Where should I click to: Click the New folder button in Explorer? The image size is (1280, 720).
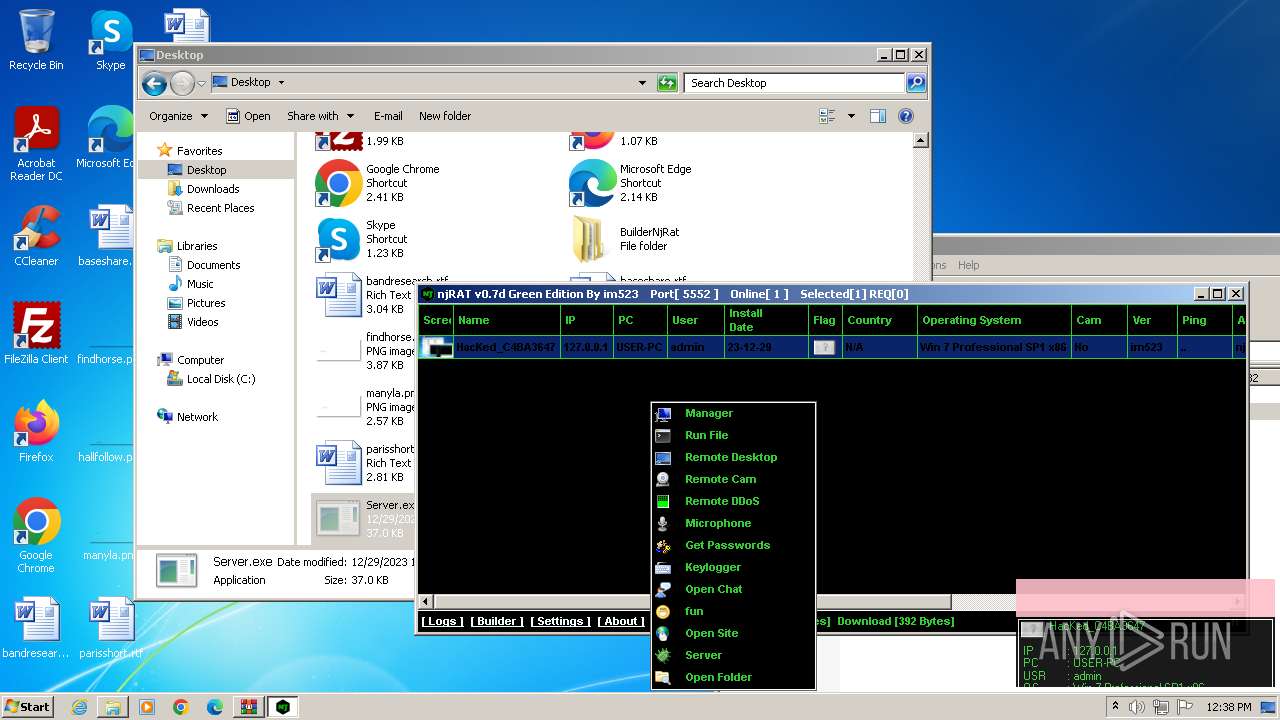[x=445, y=116]
